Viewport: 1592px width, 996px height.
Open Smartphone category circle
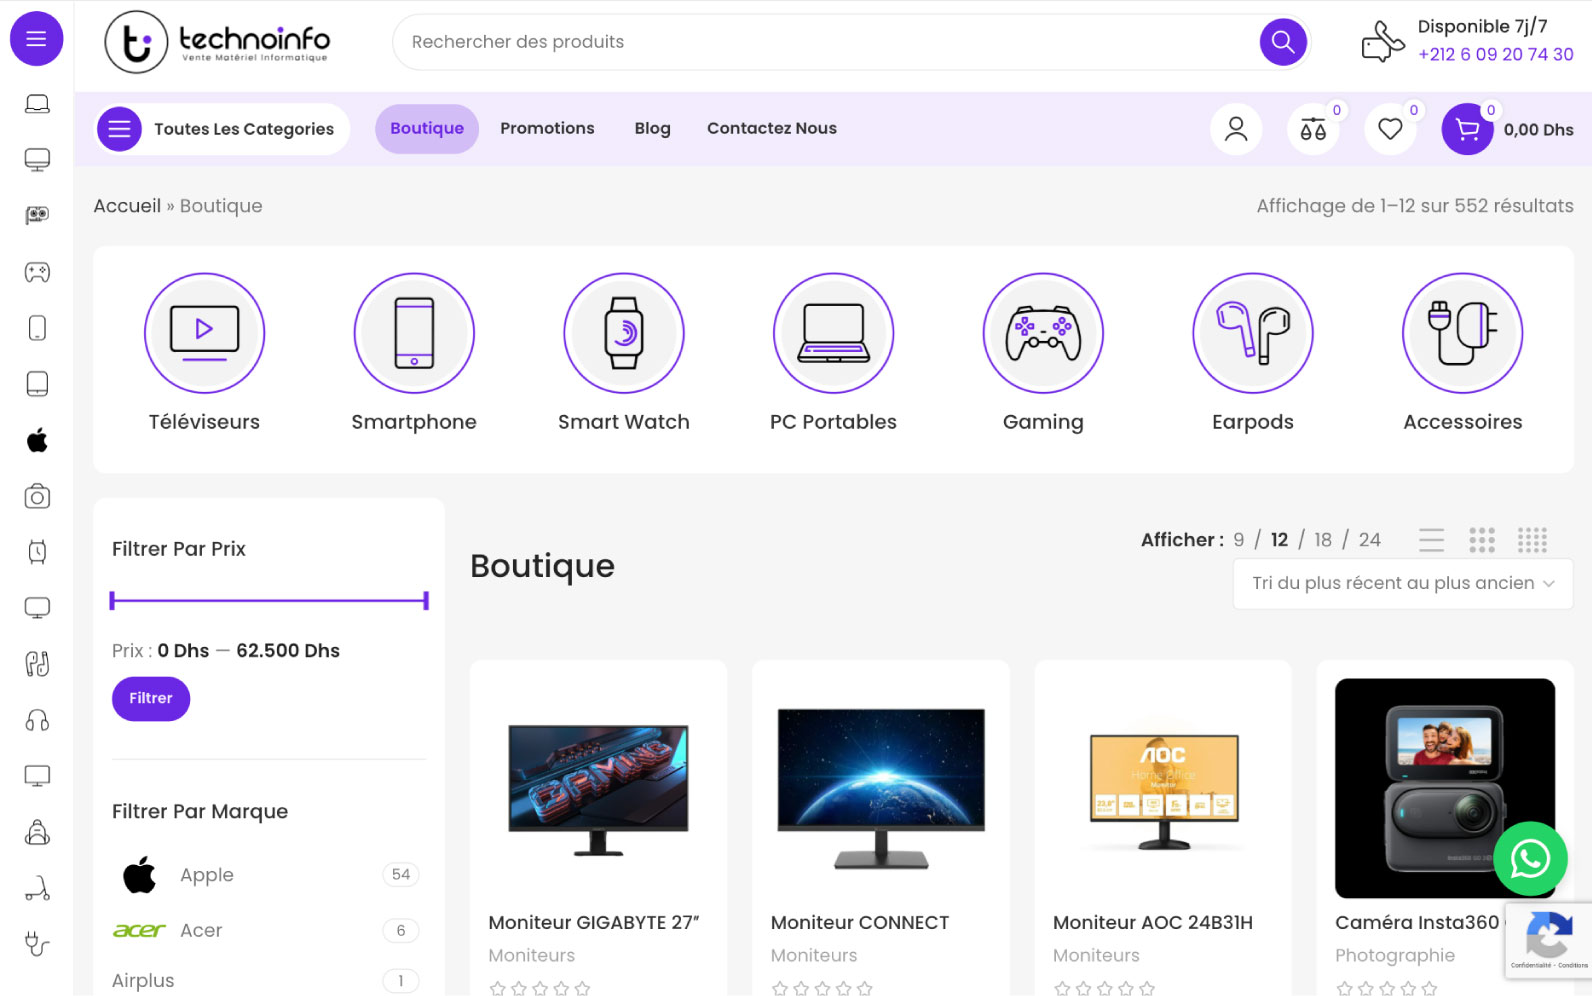414,333
